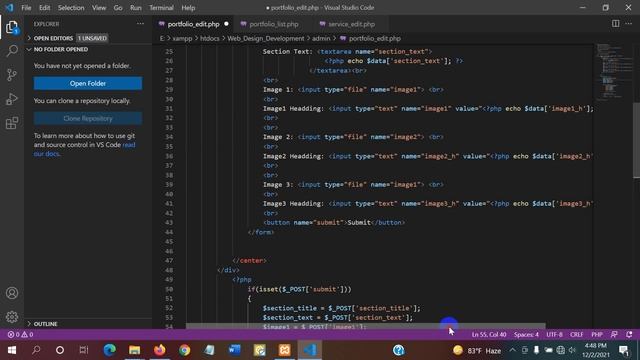Open the File menu
This screenshot has height=360, width=640.
[x=26, y=7]
